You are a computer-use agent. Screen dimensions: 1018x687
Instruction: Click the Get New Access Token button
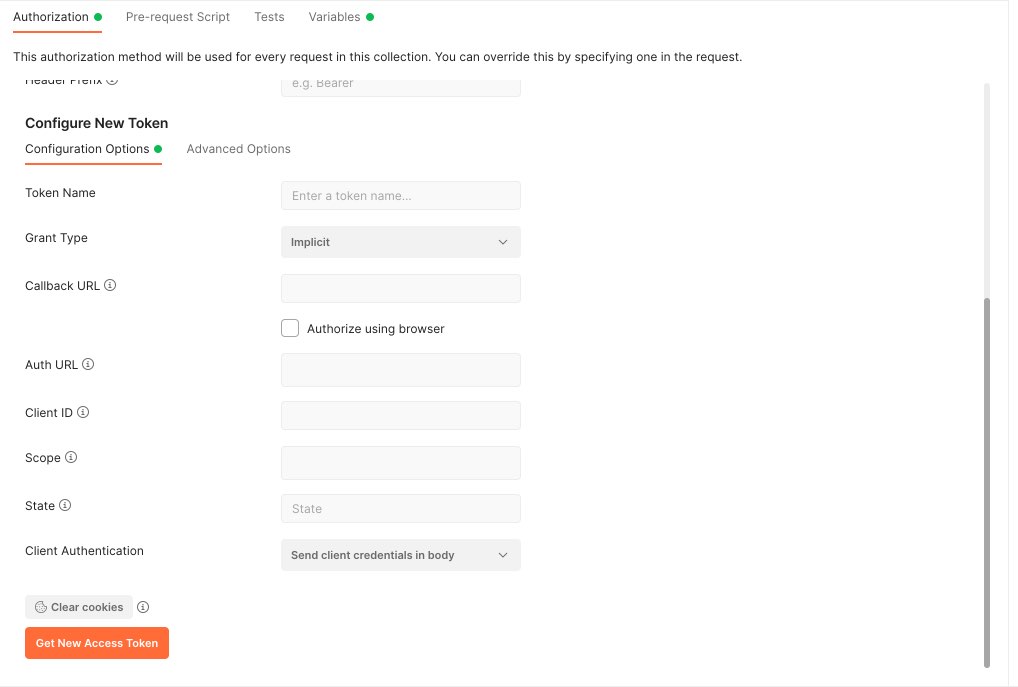point(96,643)
